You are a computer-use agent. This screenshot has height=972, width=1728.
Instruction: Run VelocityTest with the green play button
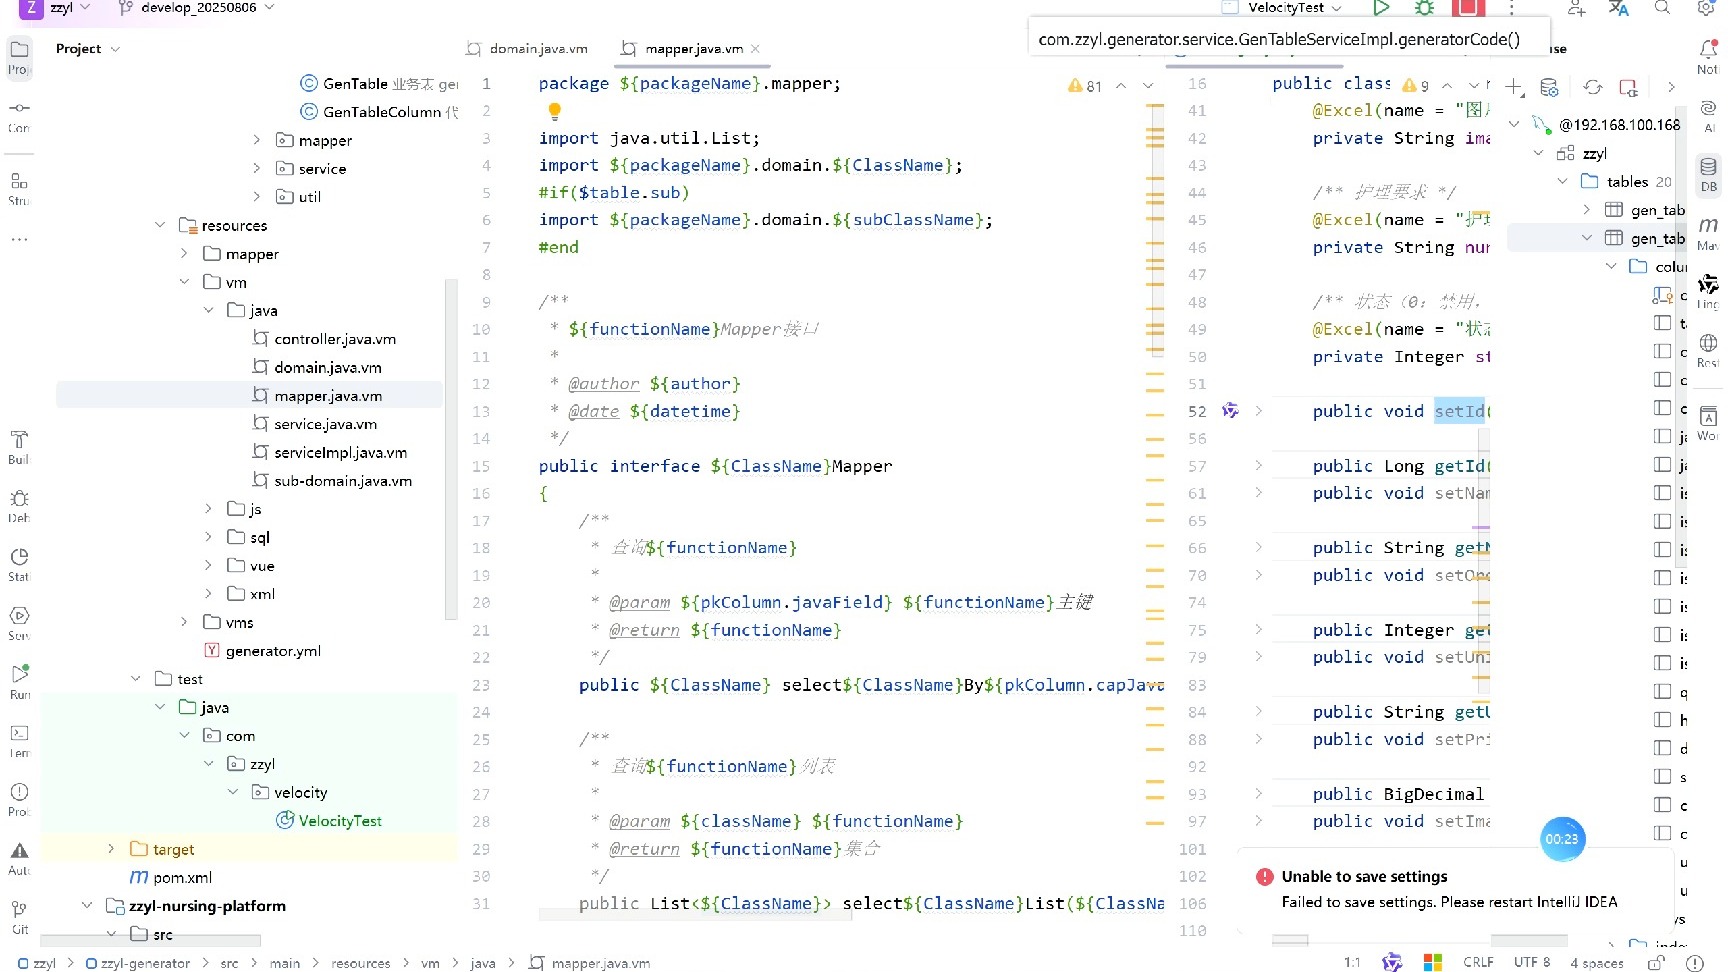tap(1381, 7)
